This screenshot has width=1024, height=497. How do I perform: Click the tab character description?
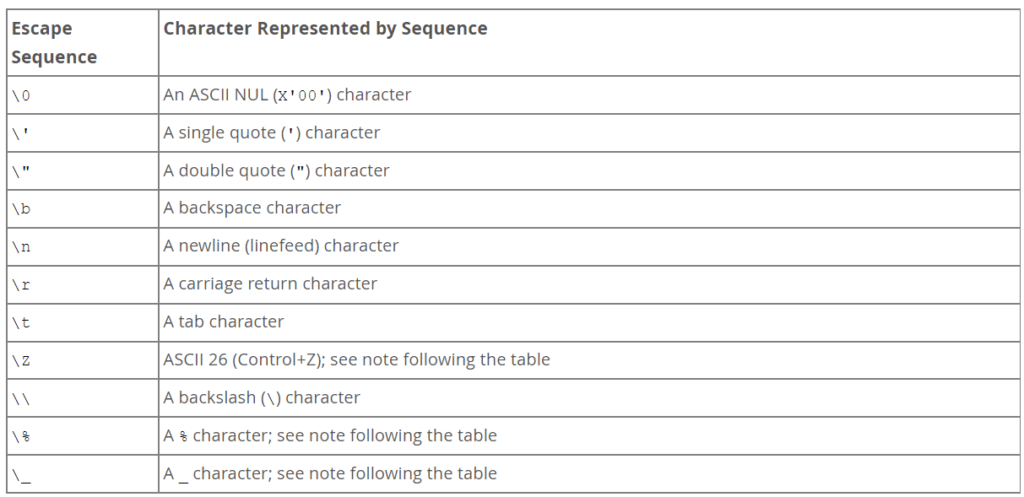[223, 321]
